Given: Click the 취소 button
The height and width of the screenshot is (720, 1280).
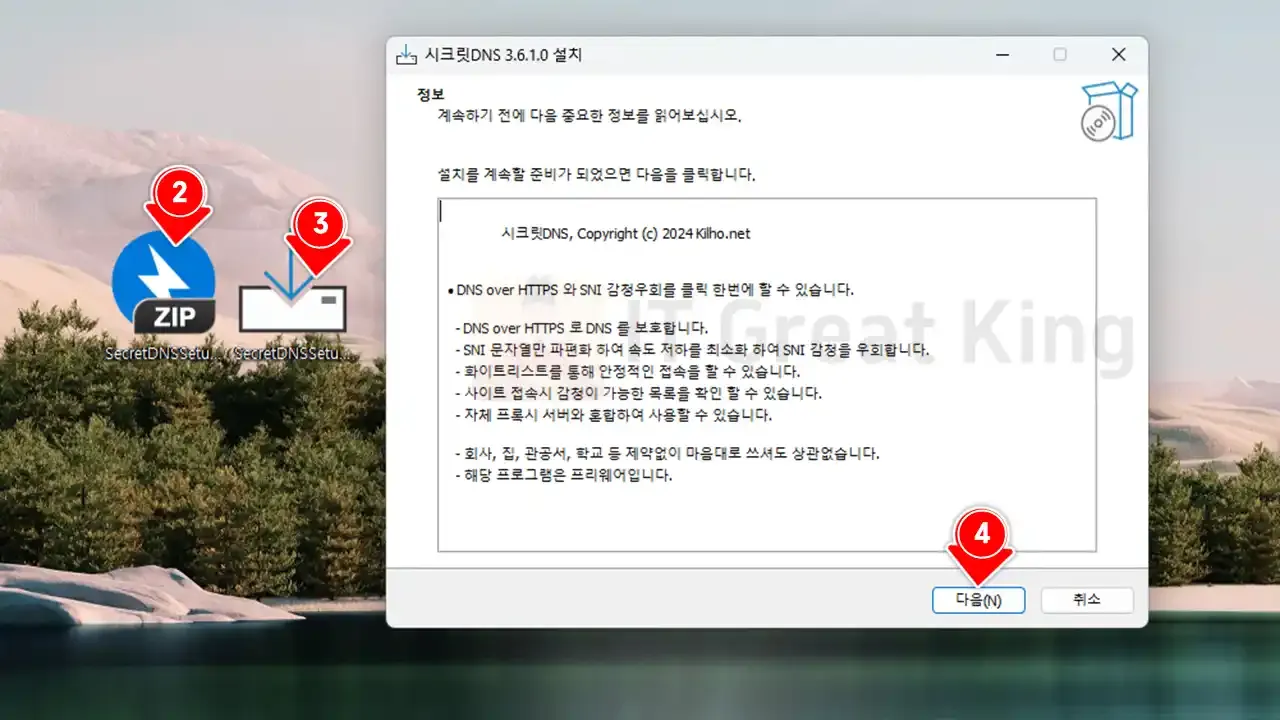Looking at the screenshot, I should tap(1087, 600).
